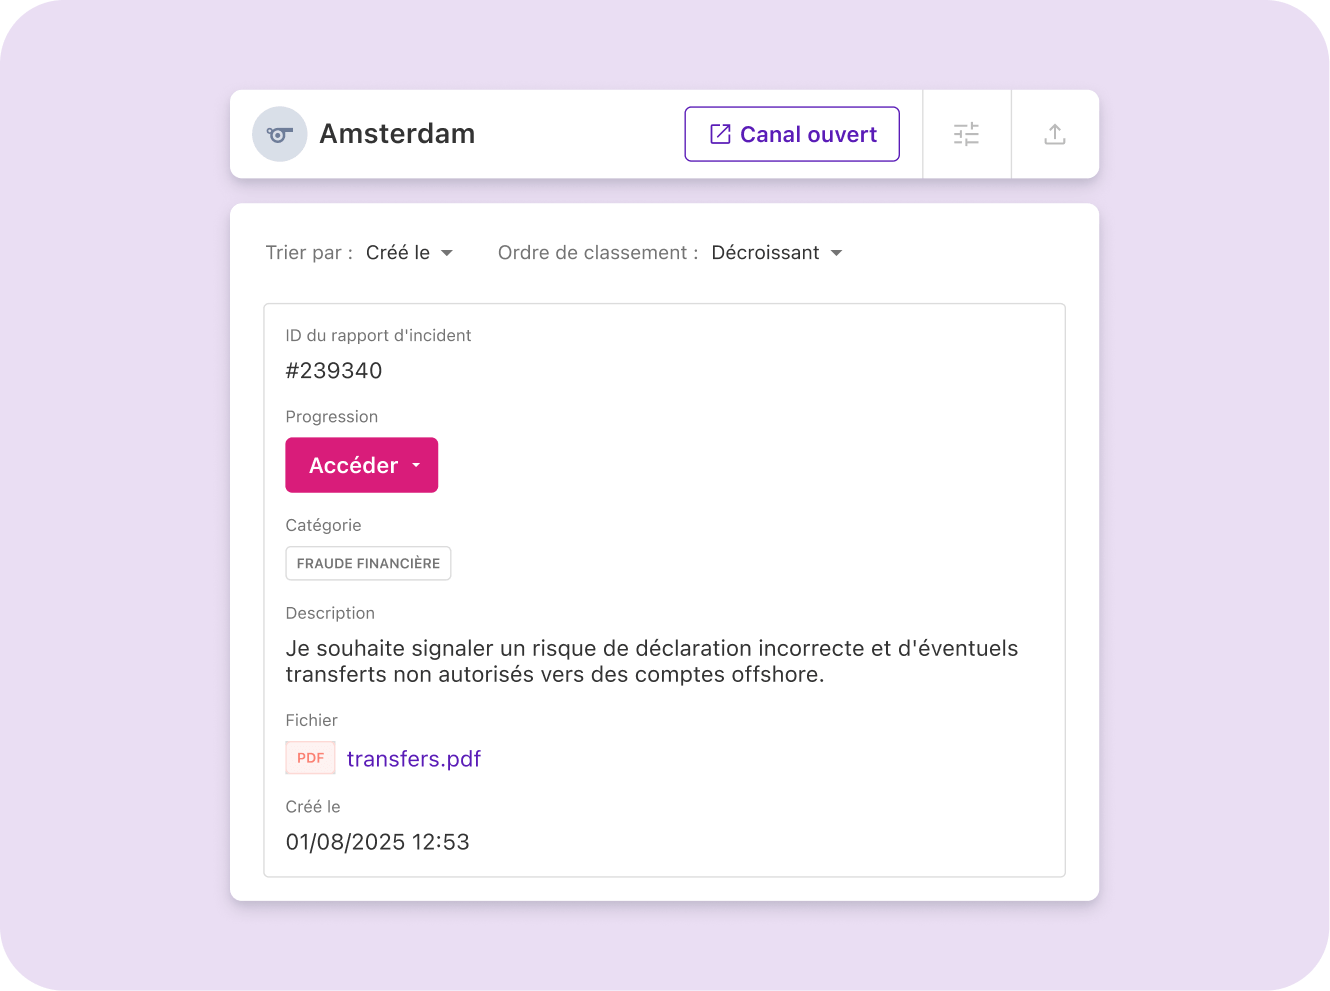Click the whistle avatar icon beside Amsterdam
Screen dimensions: 1330x991
click(279, 134)
